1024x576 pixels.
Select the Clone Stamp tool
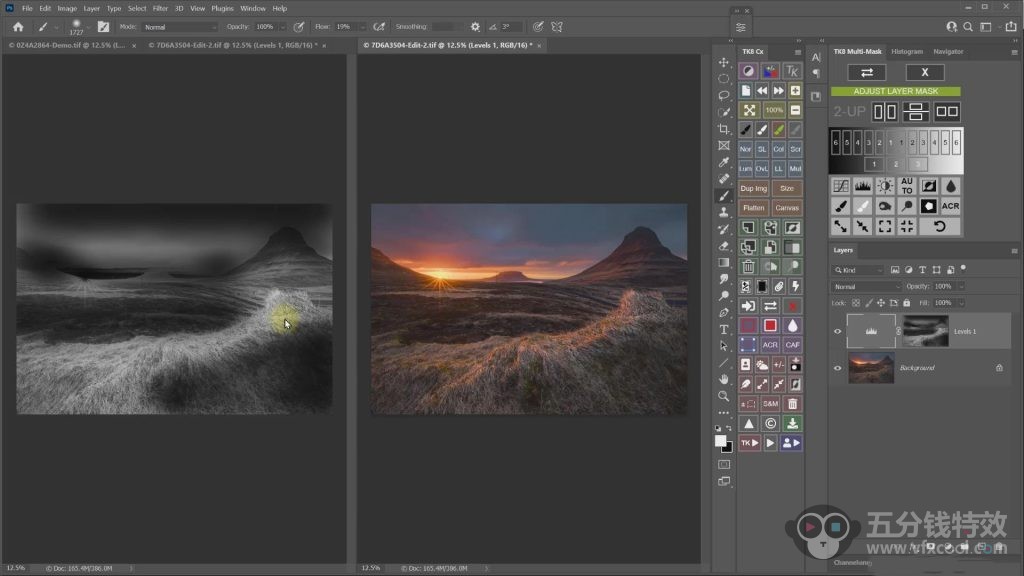(x=724, y=212)
